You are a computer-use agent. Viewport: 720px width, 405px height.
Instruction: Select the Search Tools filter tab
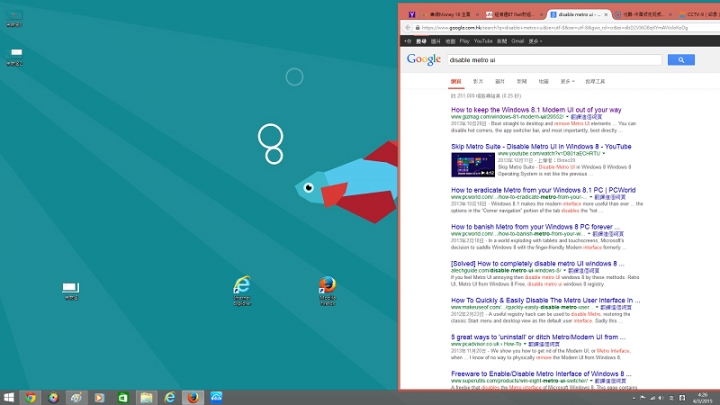pyautogui.click(x=595, y=81)
